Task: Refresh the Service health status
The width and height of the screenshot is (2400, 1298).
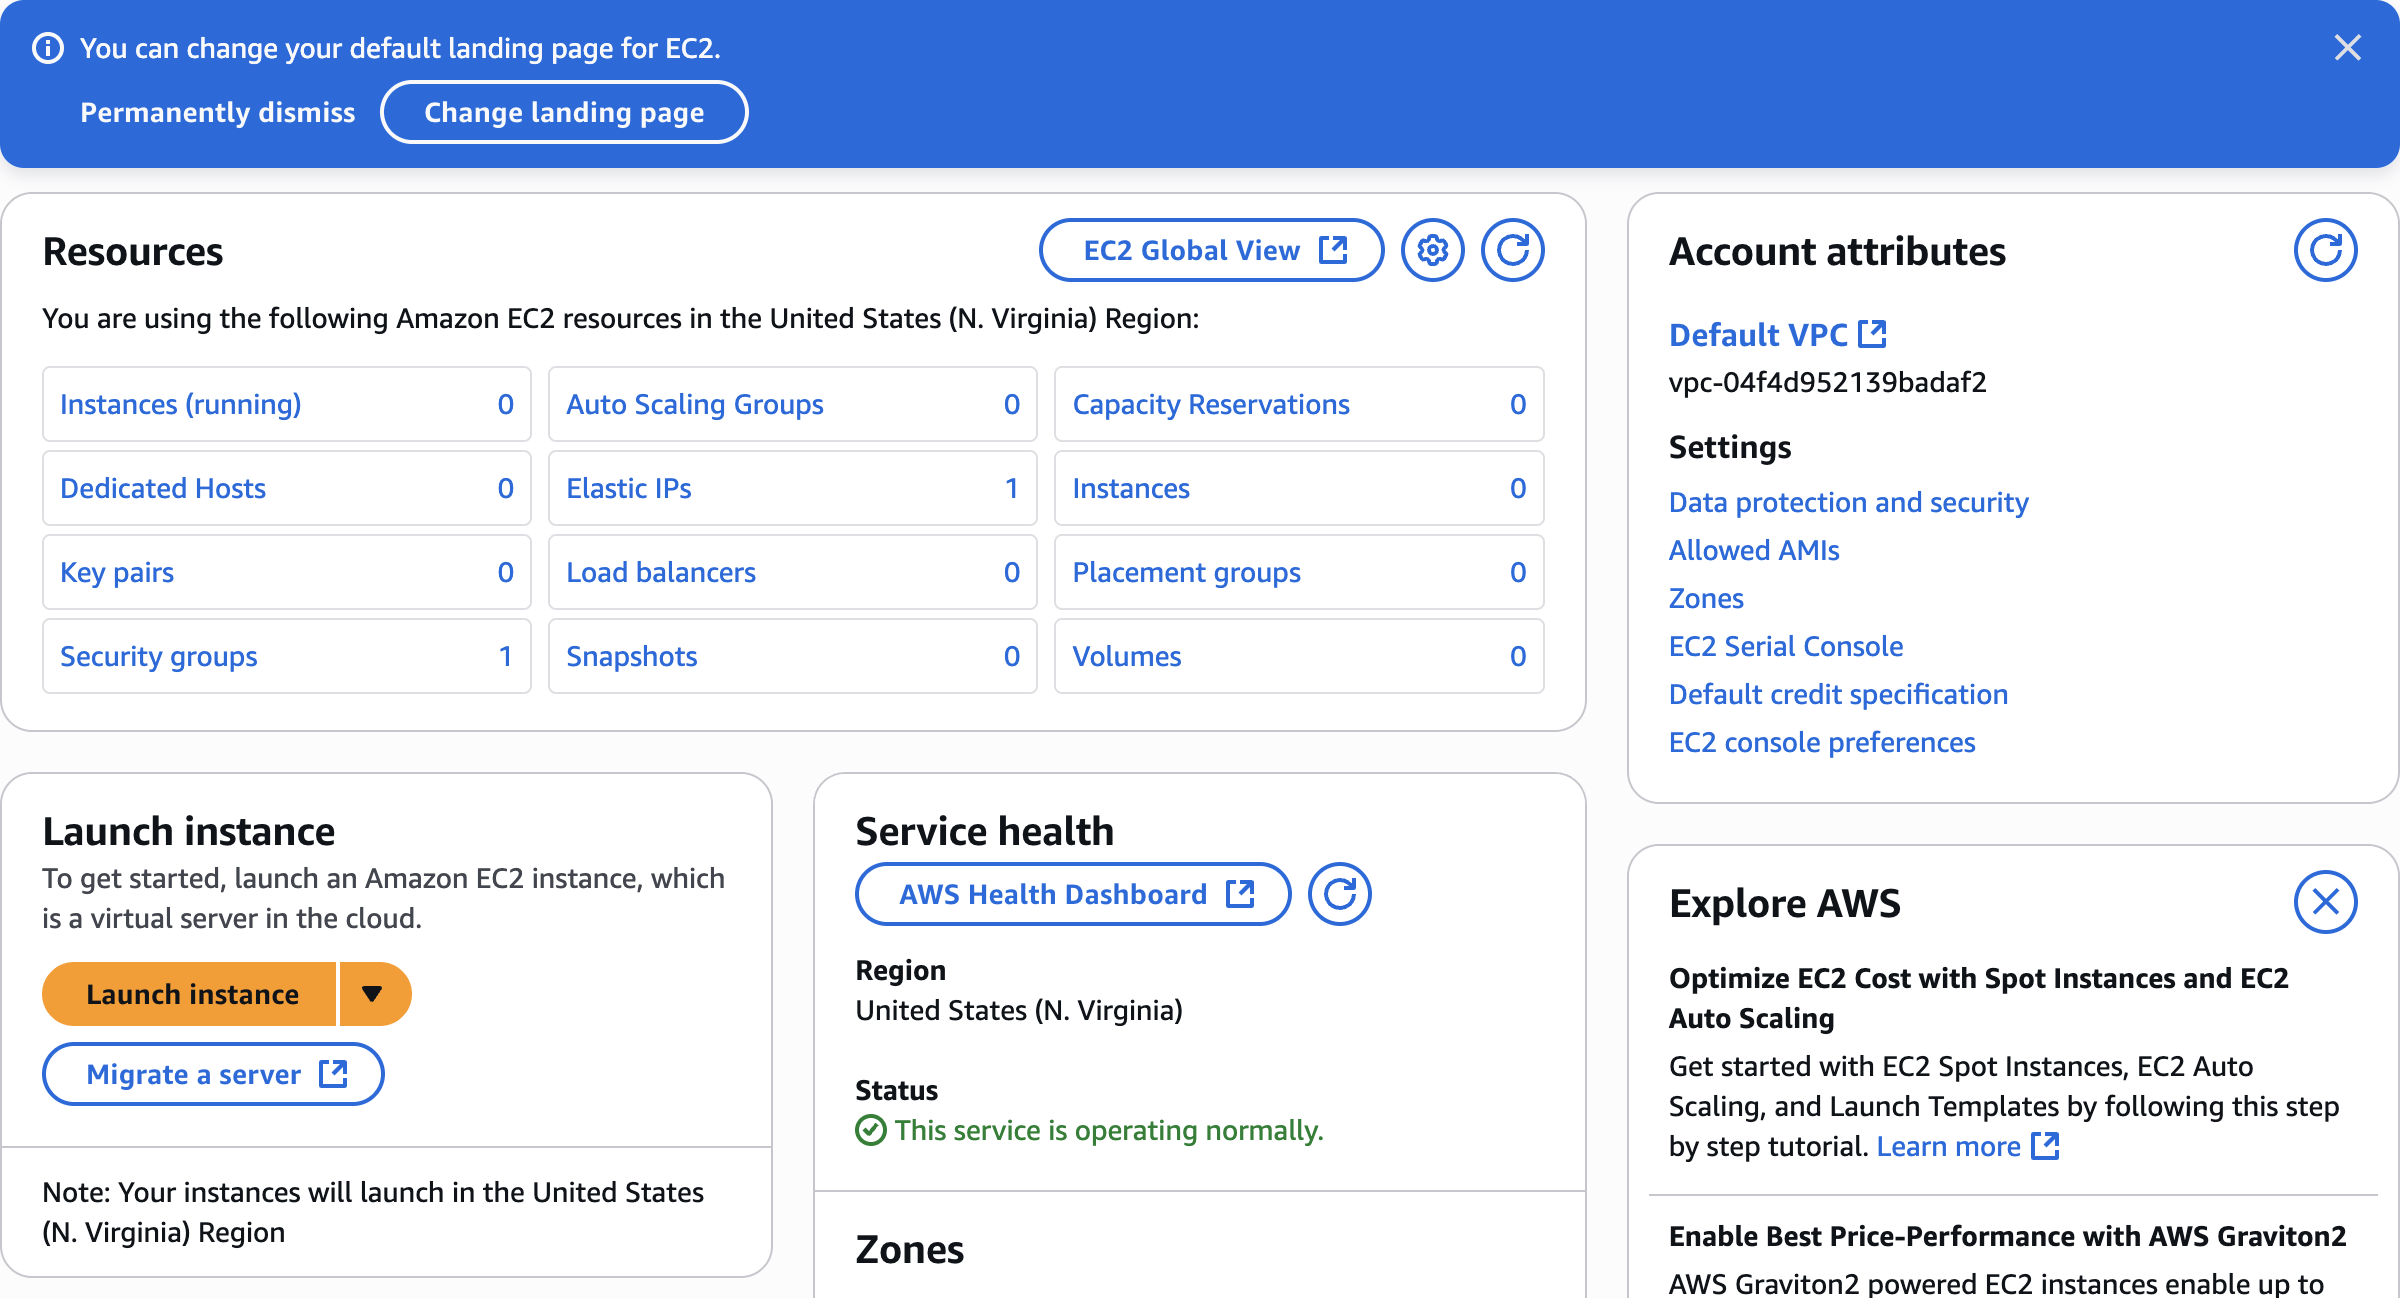Action: click(x=1339, y=894)
